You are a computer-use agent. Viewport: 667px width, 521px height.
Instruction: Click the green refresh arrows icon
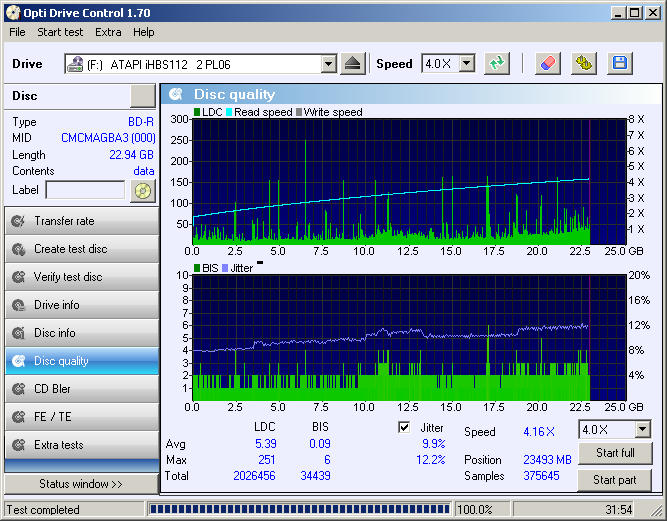point(496,64)
